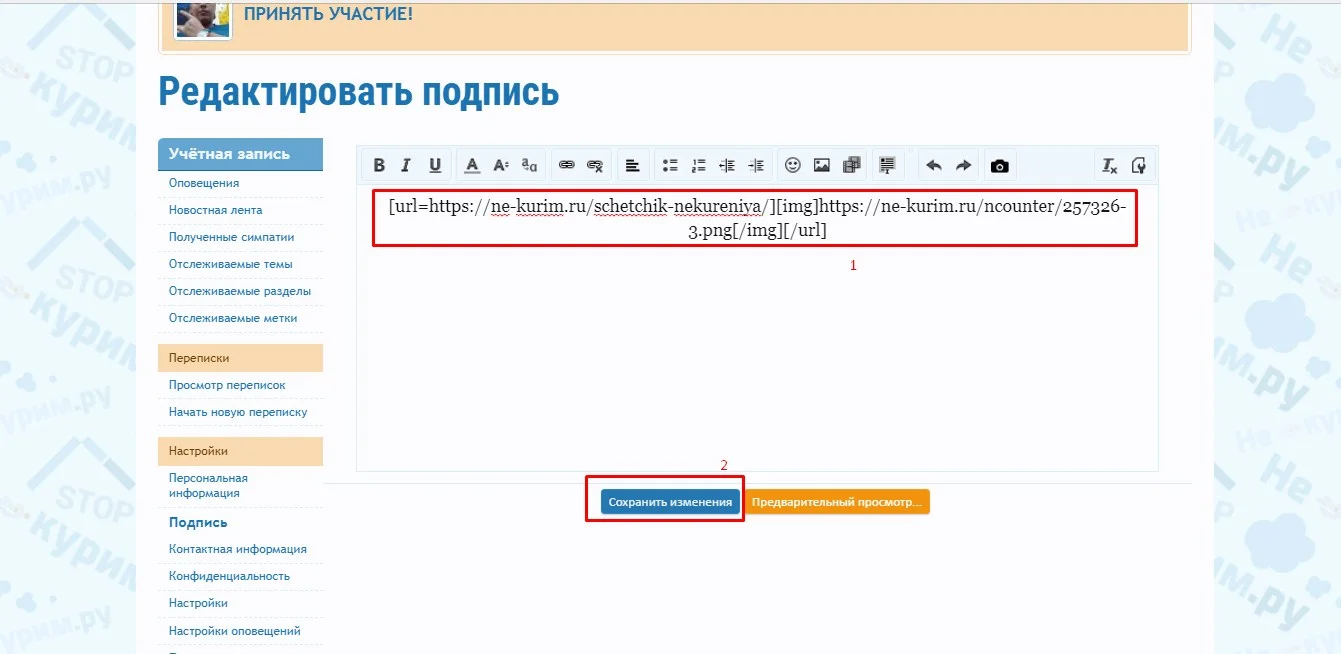Image resolution: width=1341 pixels, height=654 pixels.
Task: Open the font size selector
Action: (x=499, y=165)
